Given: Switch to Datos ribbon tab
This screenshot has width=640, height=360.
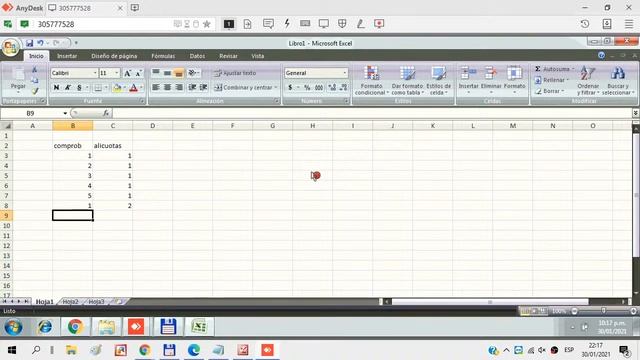Looking at the screenshot, I should 197,56.
